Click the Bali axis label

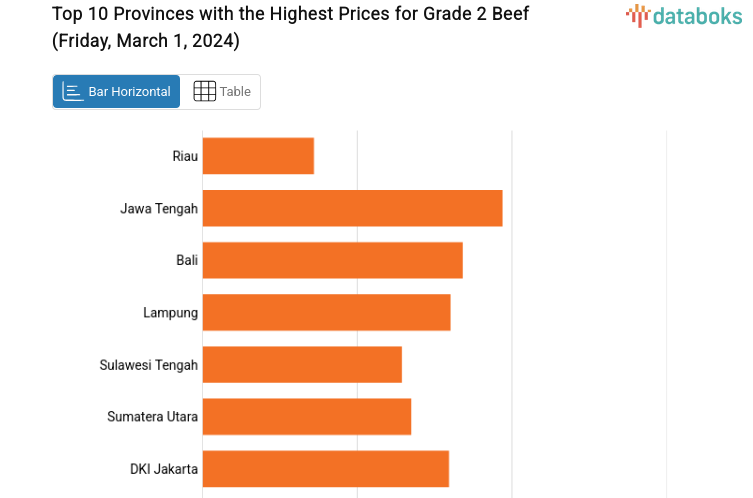point(187,260)
